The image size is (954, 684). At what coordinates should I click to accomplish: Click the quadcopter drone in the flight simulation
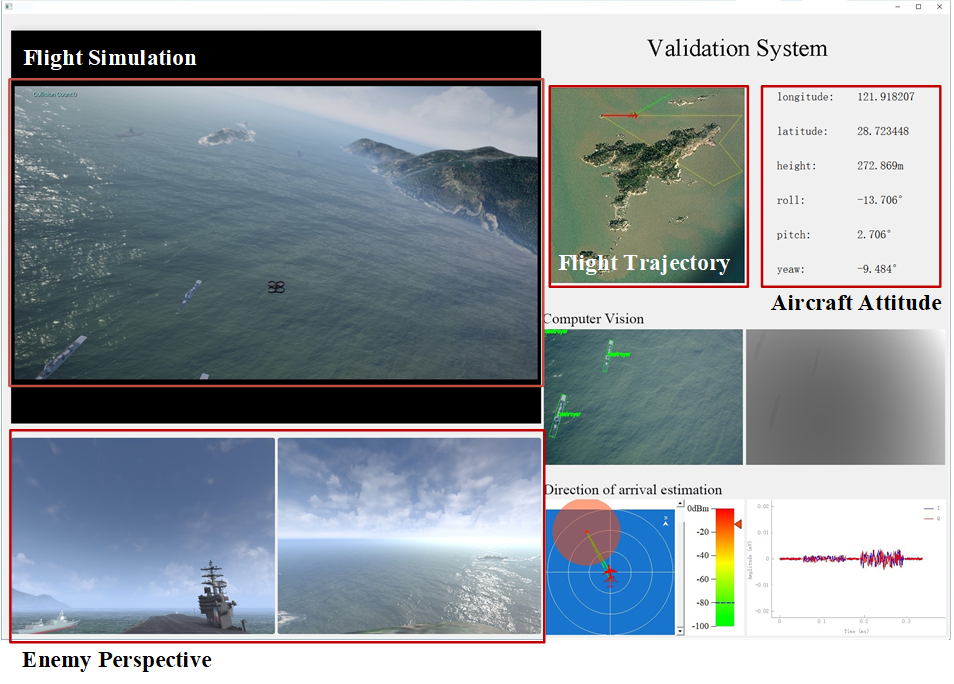[277, 287]
